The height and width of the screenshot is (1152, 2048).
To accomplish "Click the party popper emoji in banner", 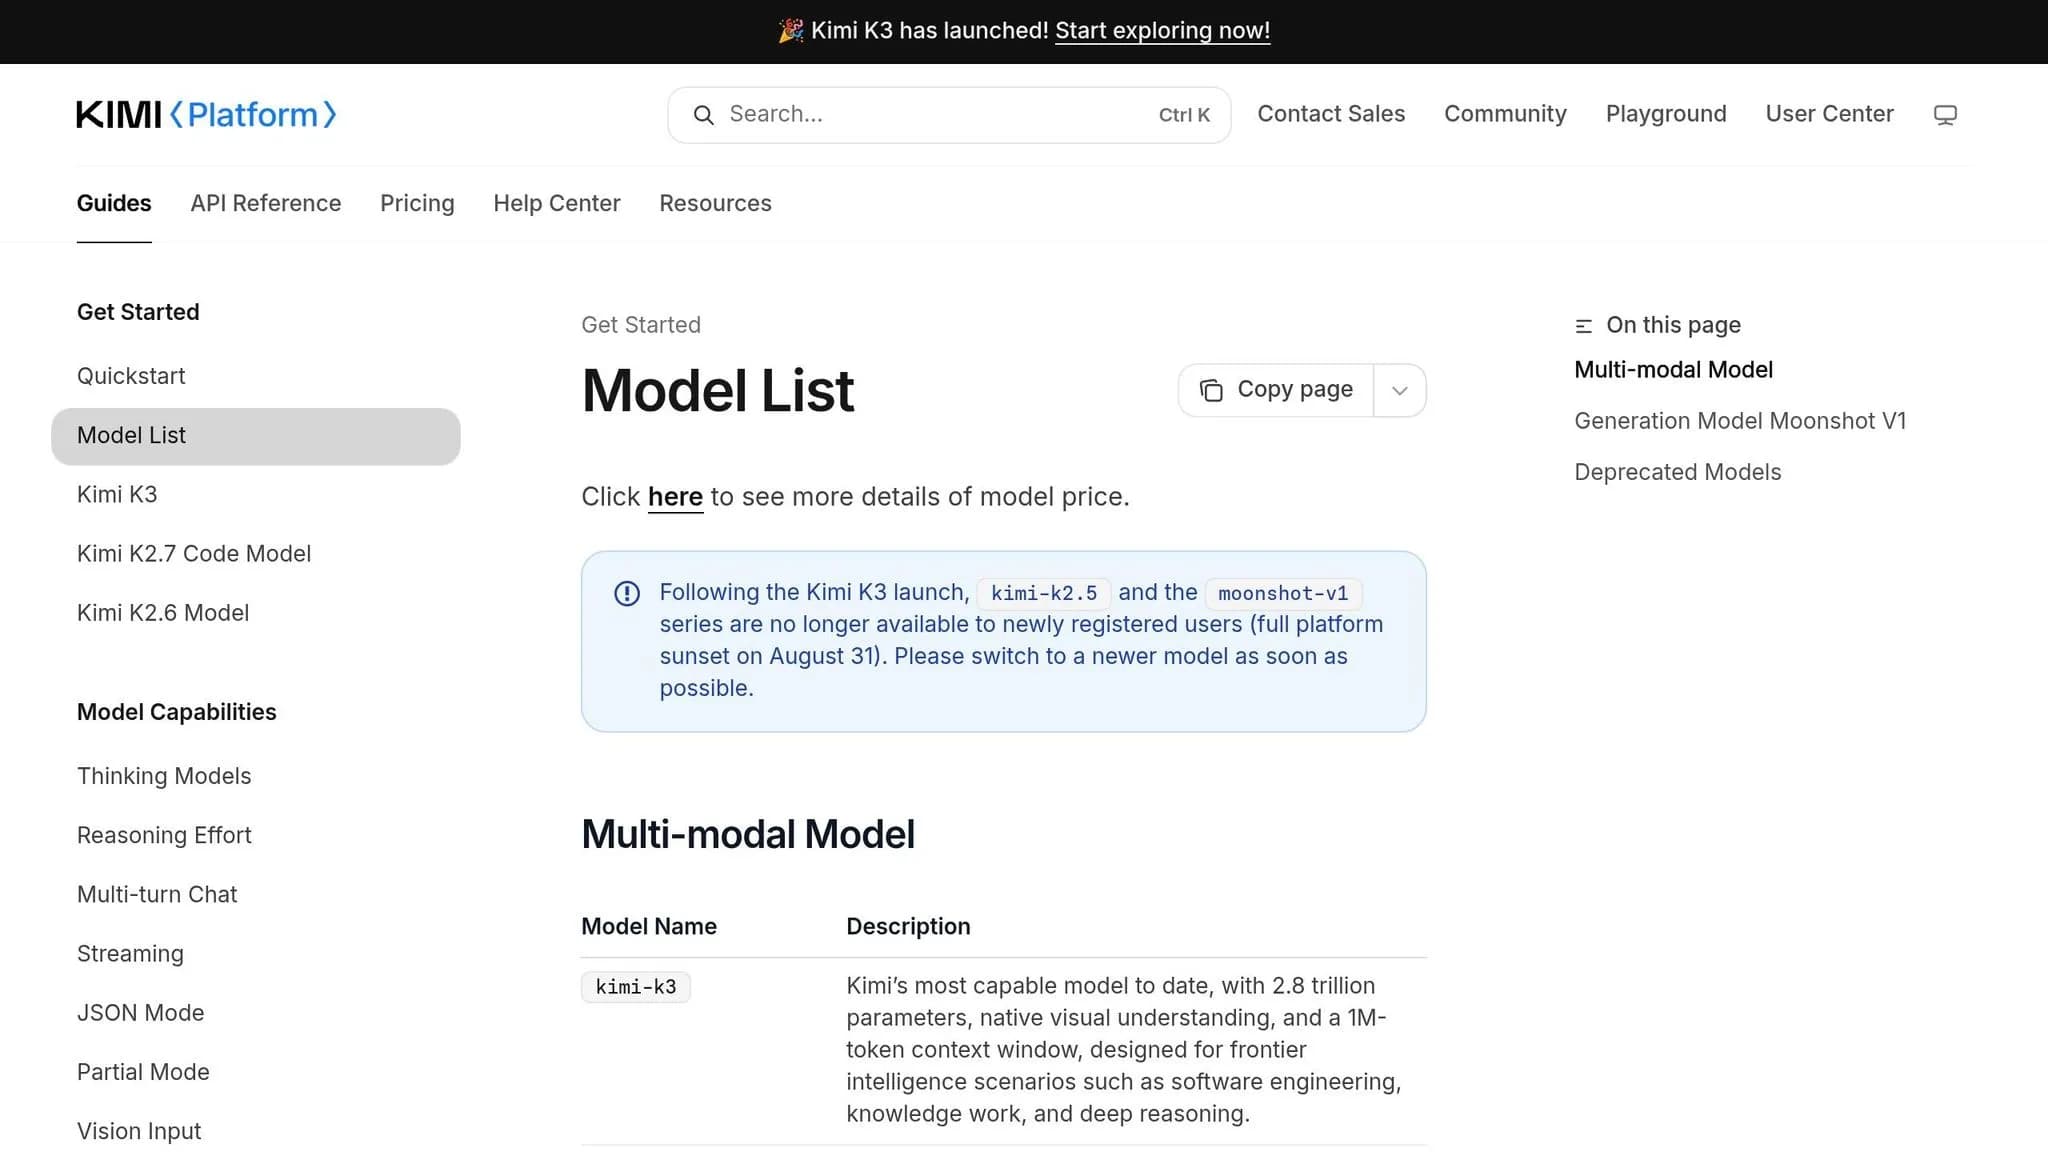I will click(x=791, y=31).
